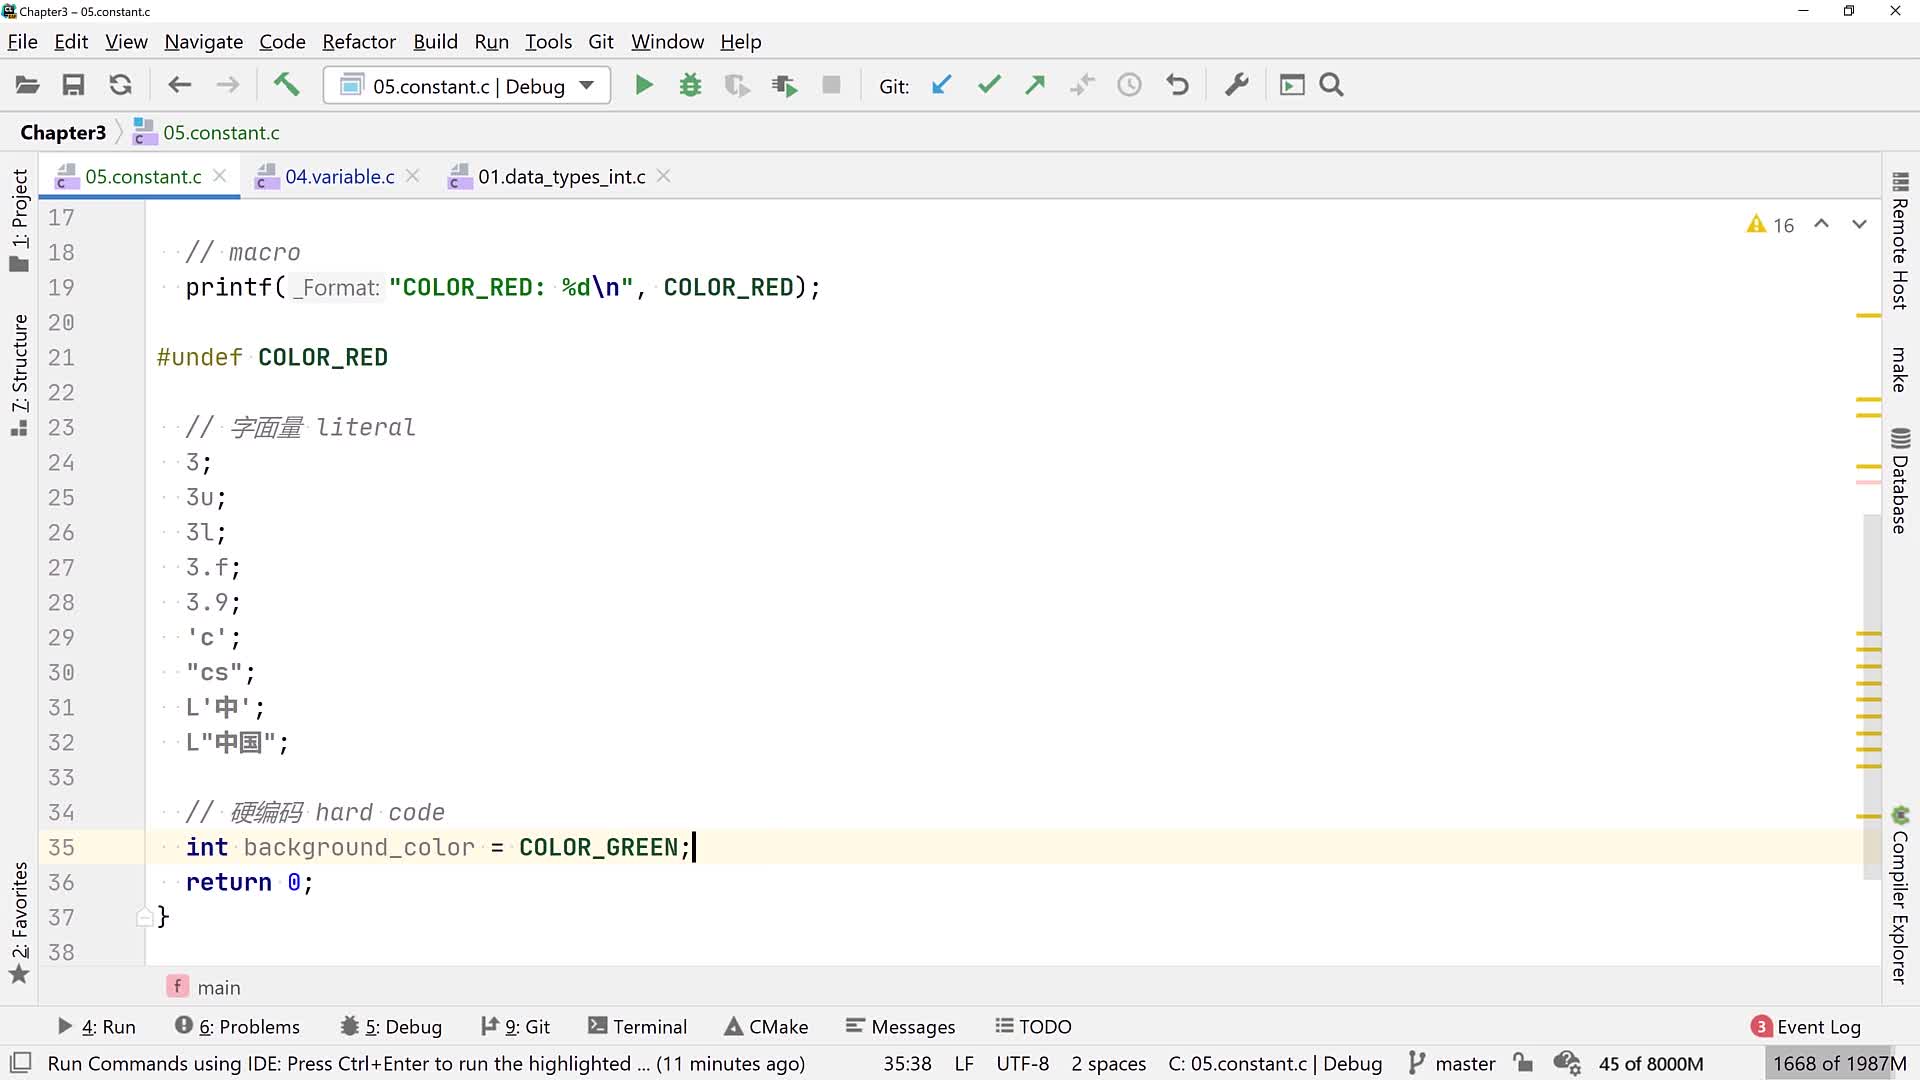
Task: Open the Terminal tool window
Action: coord(638,1027)
